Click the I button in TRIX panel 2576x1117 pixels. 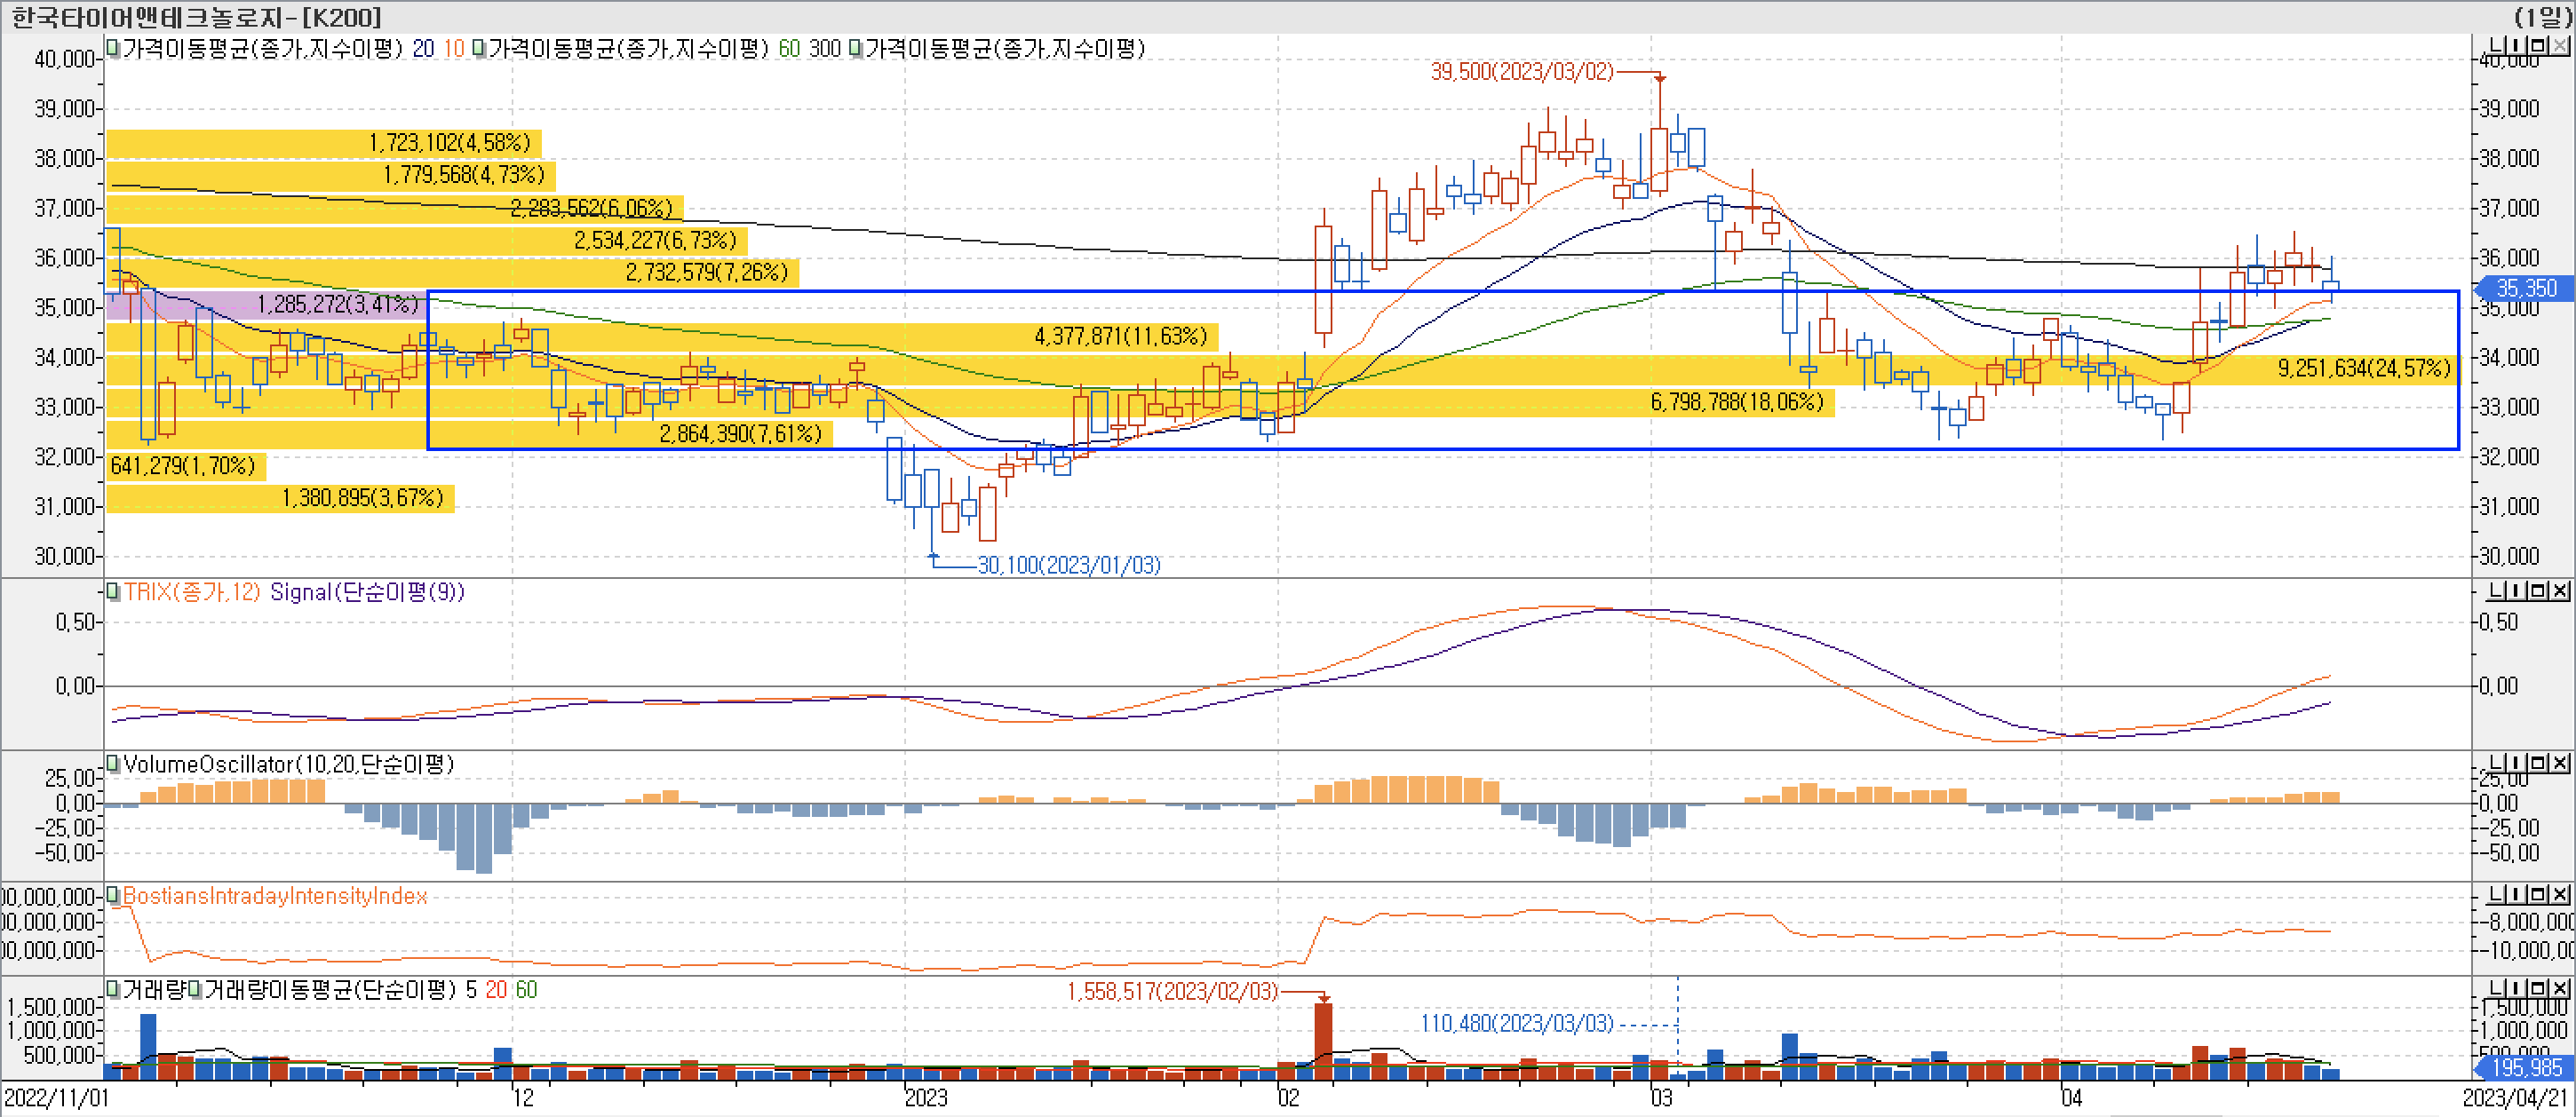(x=2514, y=591)
